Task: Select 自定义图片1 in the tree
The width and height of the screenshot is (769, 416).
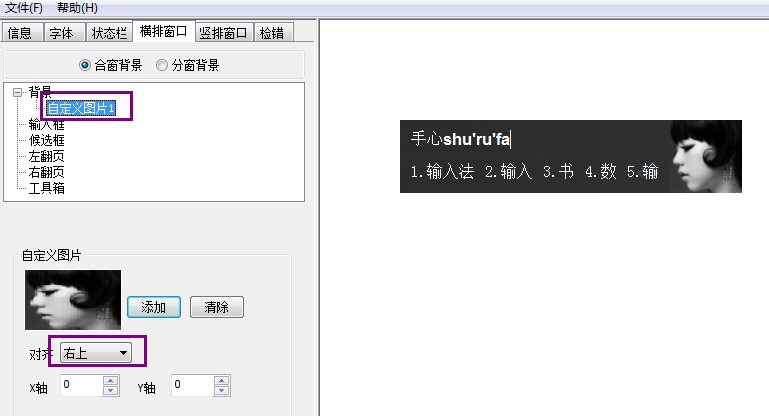Action: [x=81, y=108]
